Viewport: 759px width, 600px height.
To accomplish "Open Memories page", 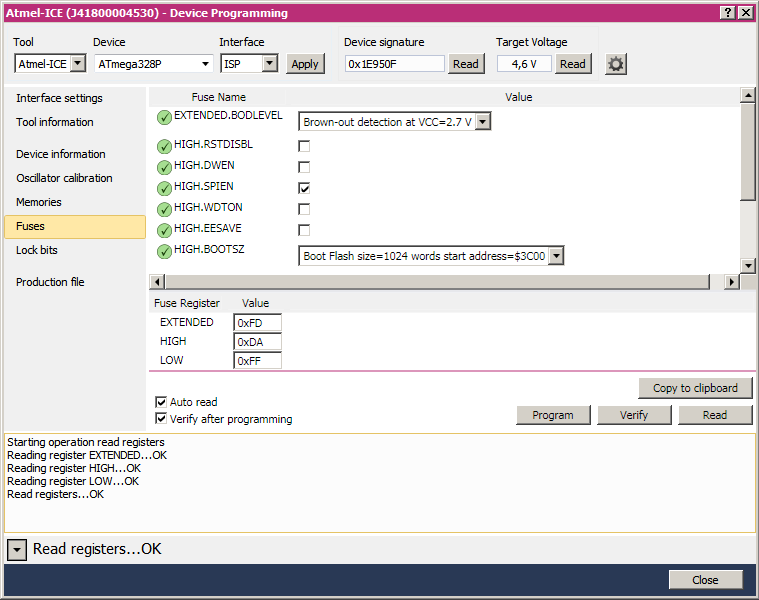I will click(39, 202).
